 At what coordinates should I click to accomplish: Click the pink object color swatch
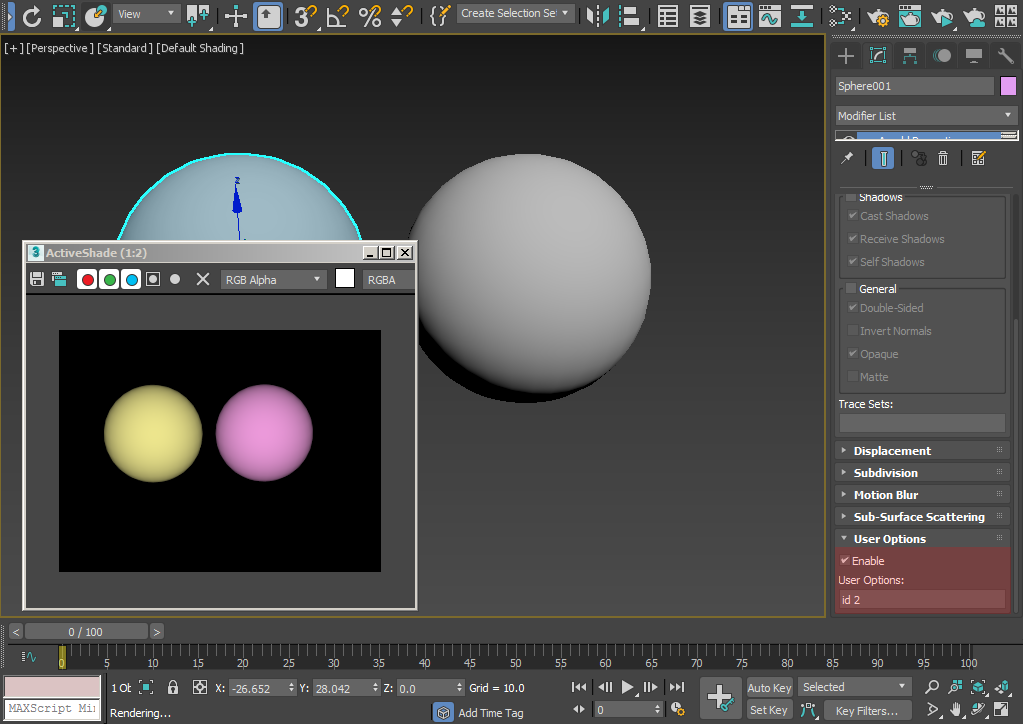point(1008,86)
